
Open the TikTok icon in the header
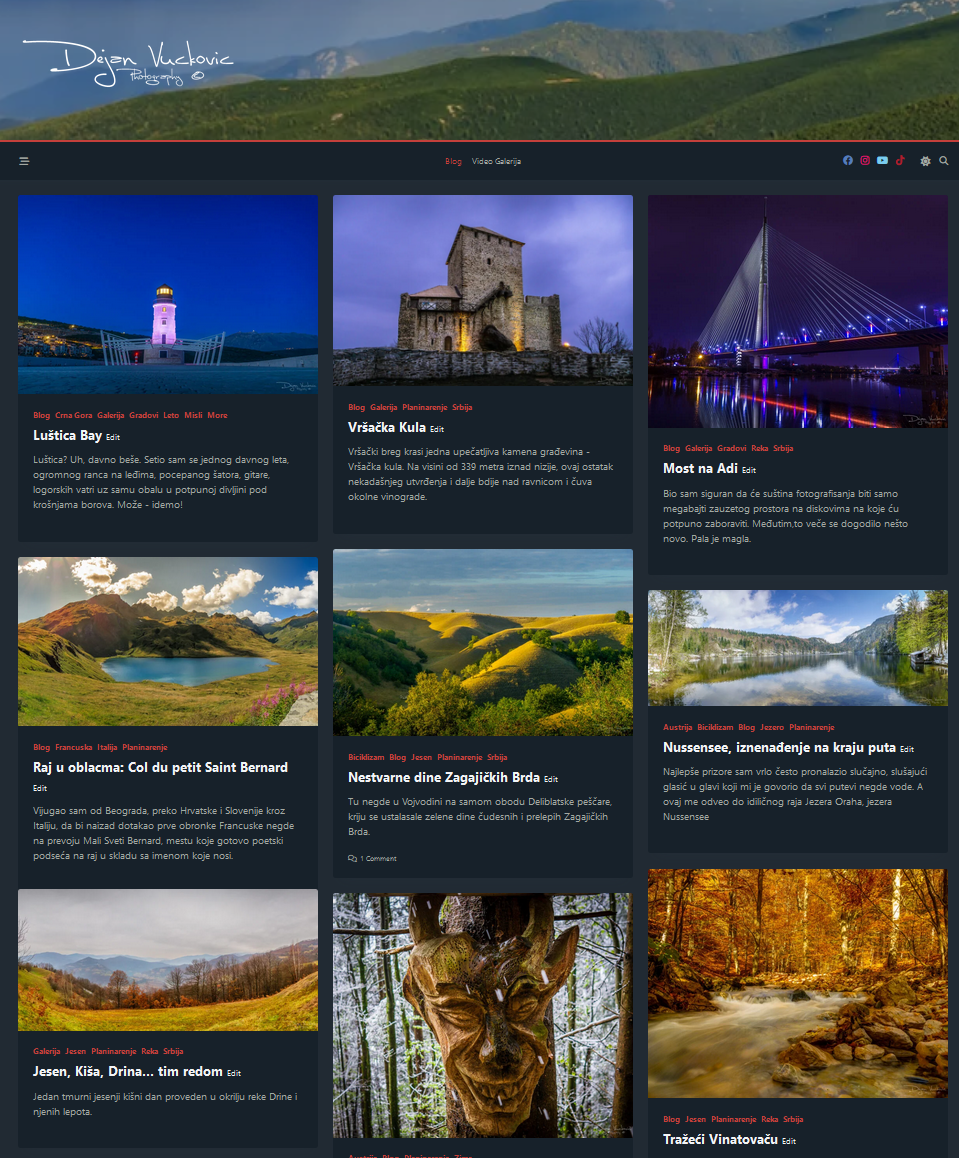[x=899, y=160]
